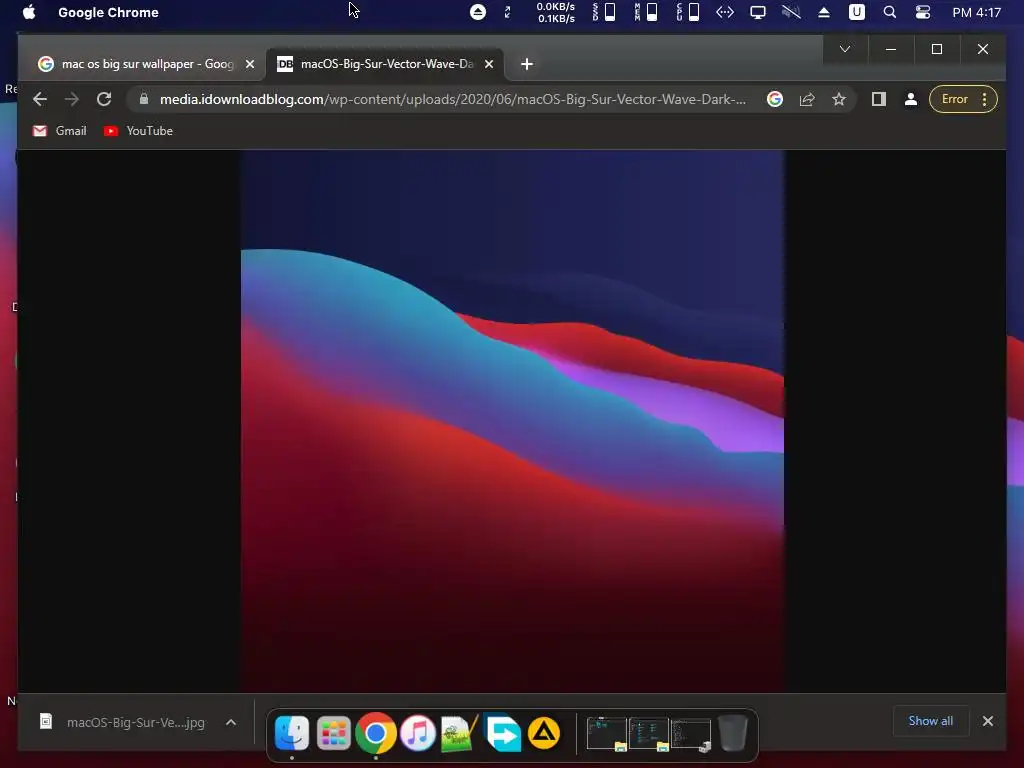Show all downloads
This screenshot has height=768, width=1024.
[930, 721]
